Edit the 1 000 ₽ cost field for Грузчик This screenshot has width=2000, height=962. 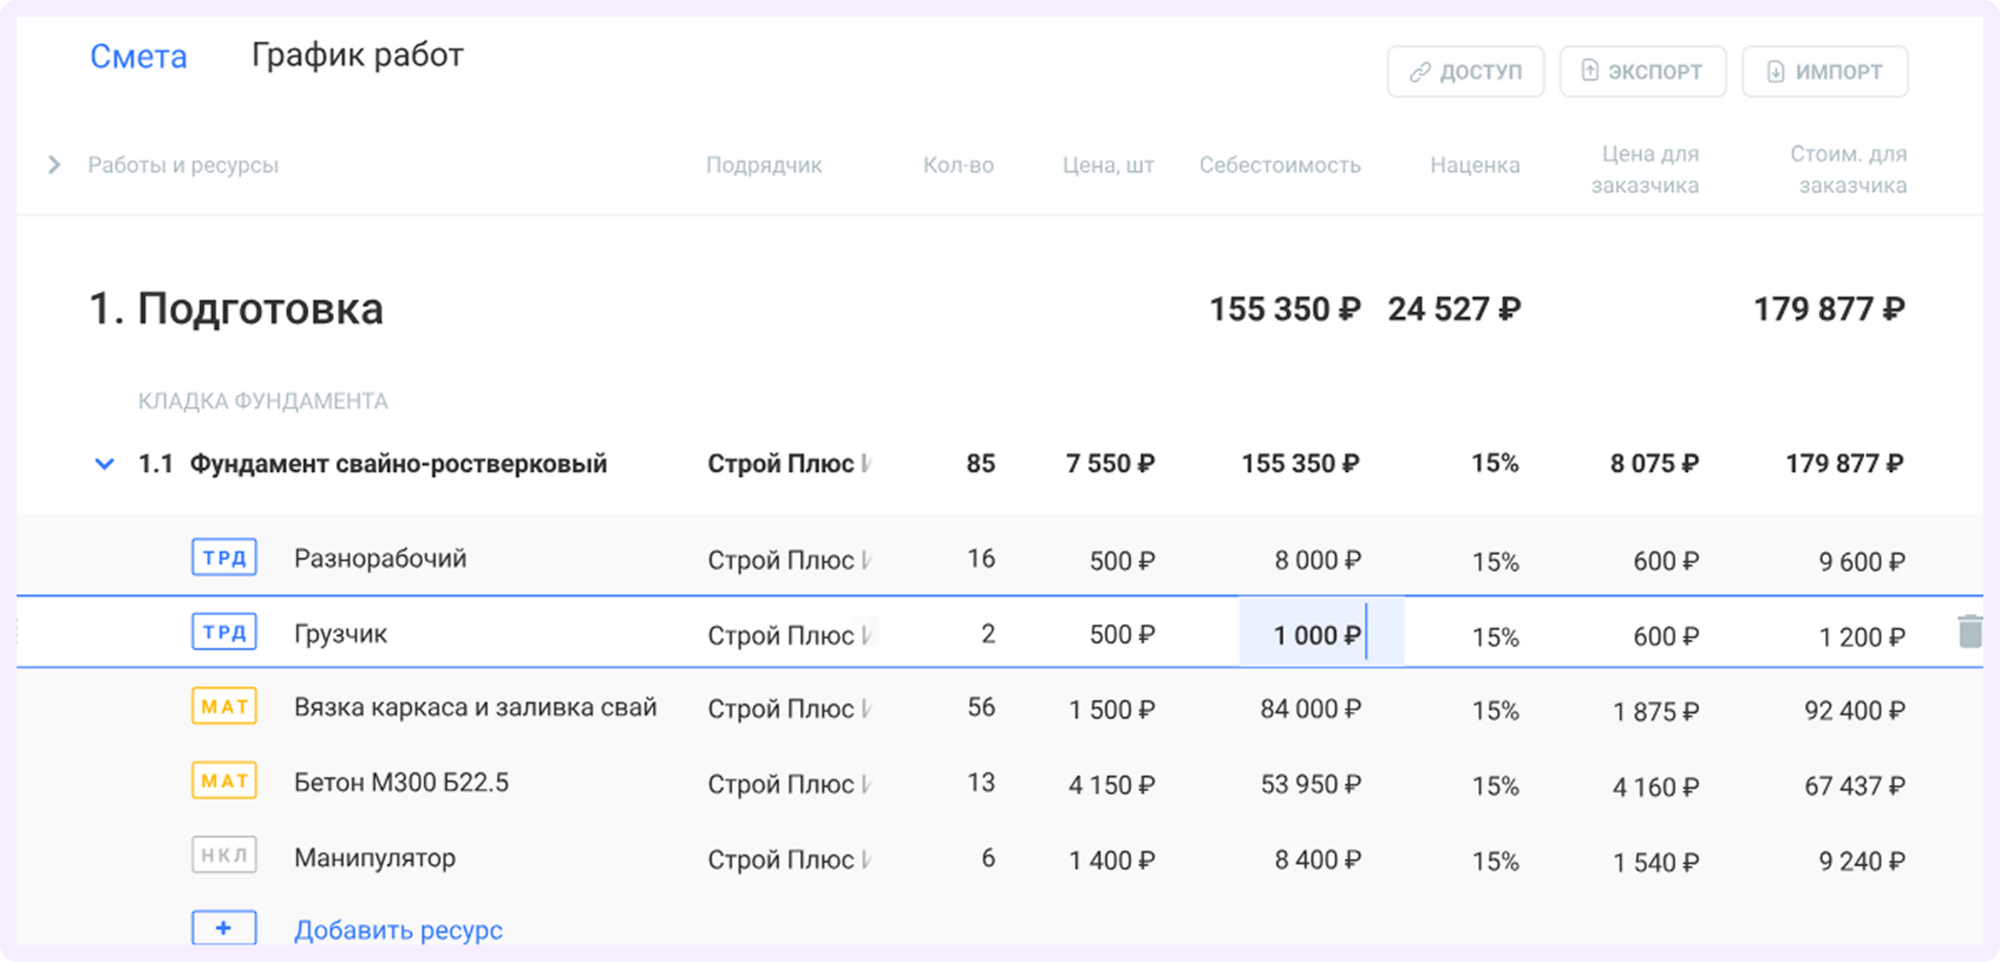(x=1321, y=633)
